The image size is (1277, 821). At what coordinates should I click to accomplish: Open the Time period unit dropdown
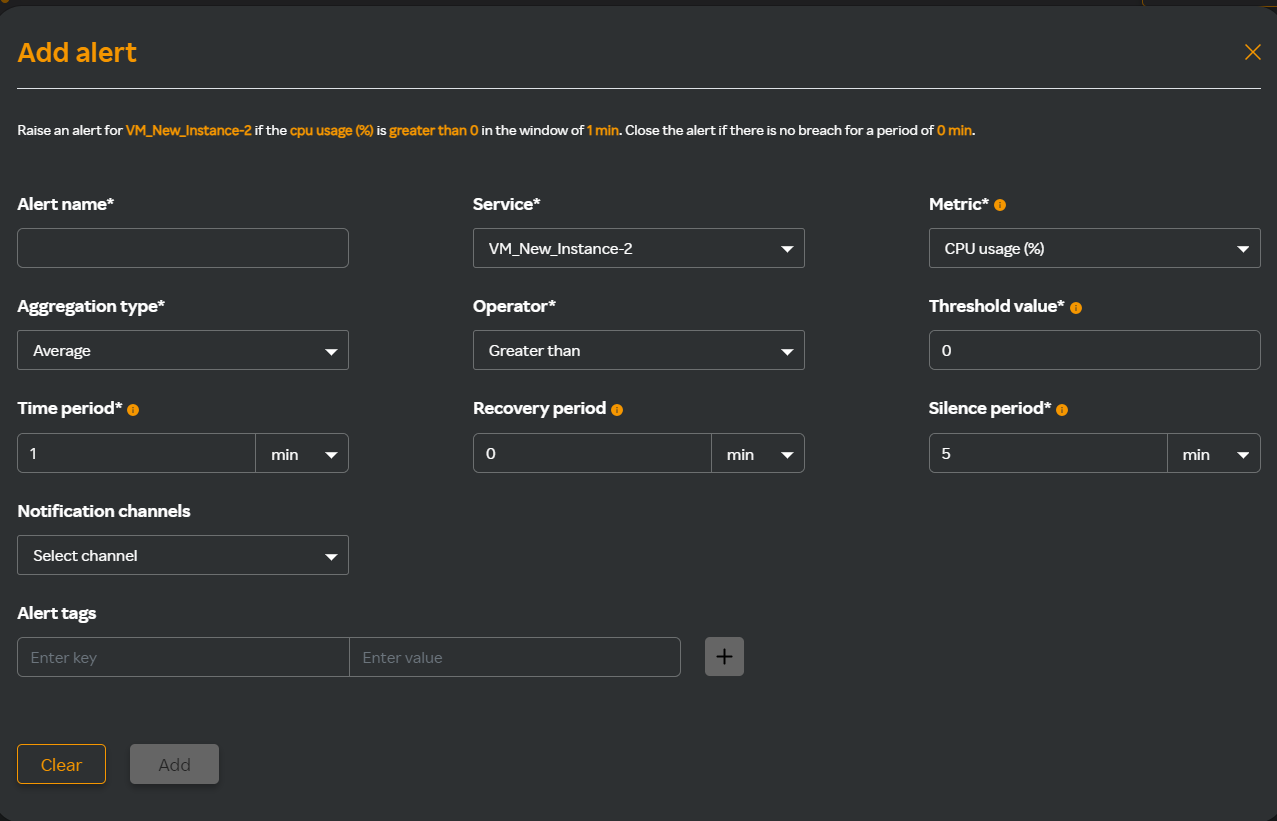(x=302, y=454)
